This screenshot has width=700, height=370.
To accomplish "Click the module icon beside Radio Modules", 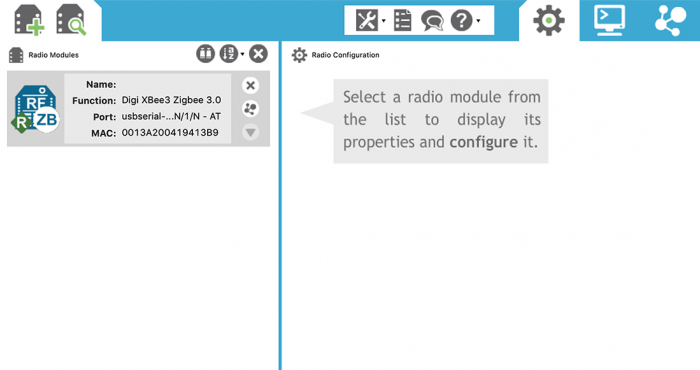I will pyautogui.click(x=16, y=55).
